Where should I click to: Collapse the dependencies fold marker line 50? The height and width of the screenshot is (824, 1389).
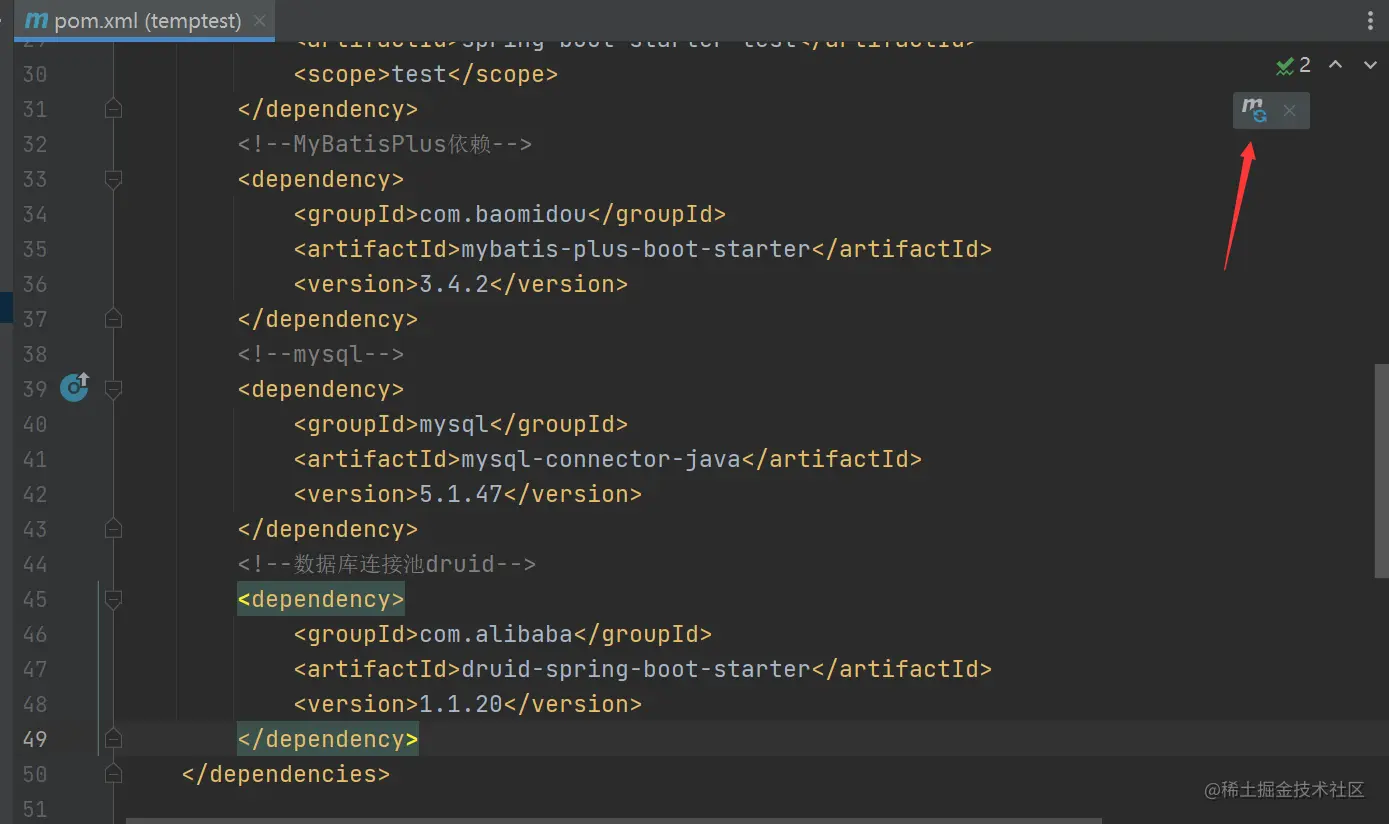113,773
